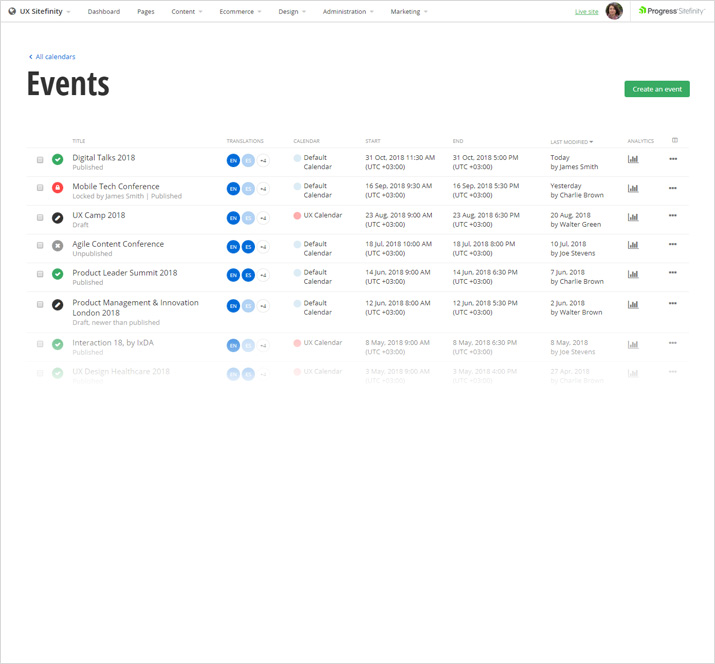Select checkbox for UX Camp 2018
Screen dimensions: 715x664
(40, 218)
